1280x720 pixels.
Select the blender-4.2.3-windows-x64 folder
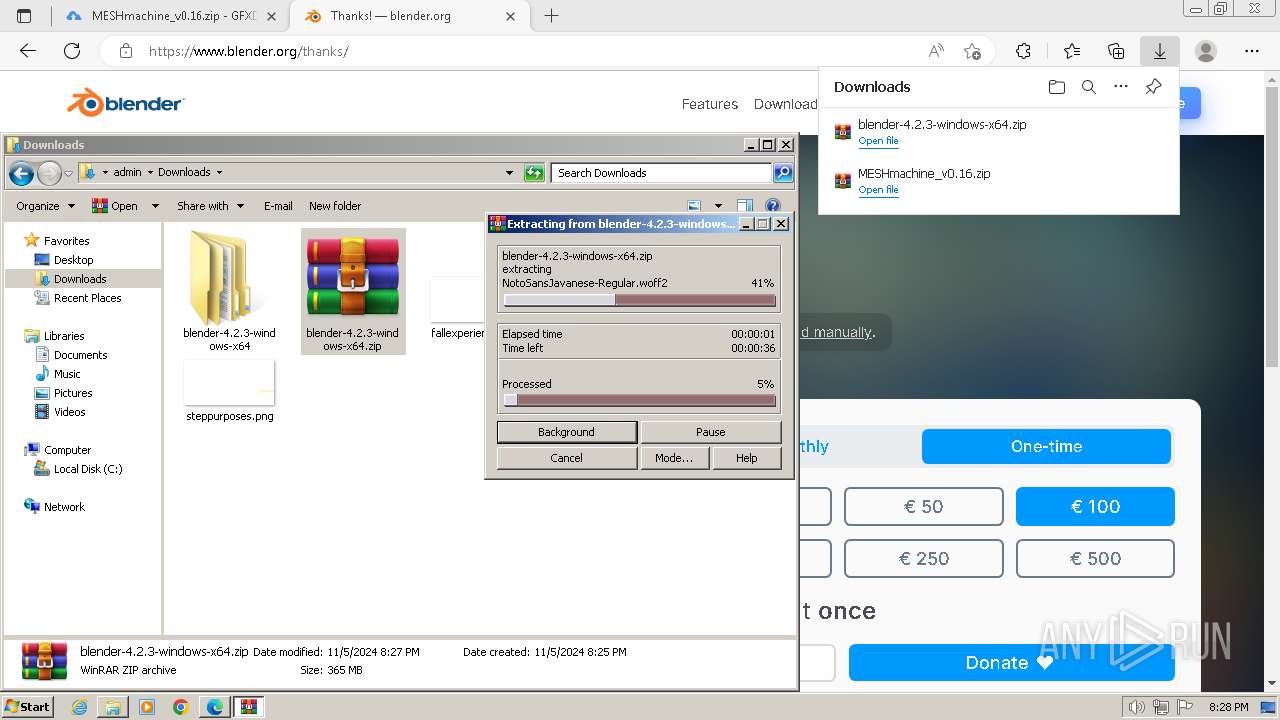tap(229, 291)
